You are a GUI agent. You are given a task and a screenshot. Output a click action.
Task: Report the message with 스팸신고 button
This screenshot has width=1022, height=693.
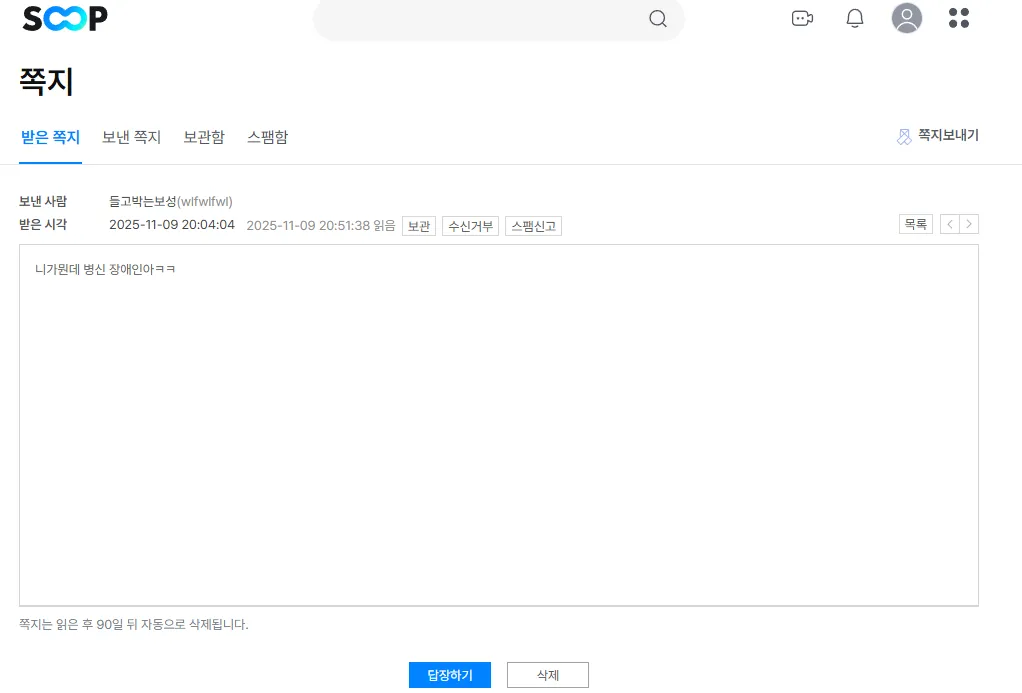(533, 225)
